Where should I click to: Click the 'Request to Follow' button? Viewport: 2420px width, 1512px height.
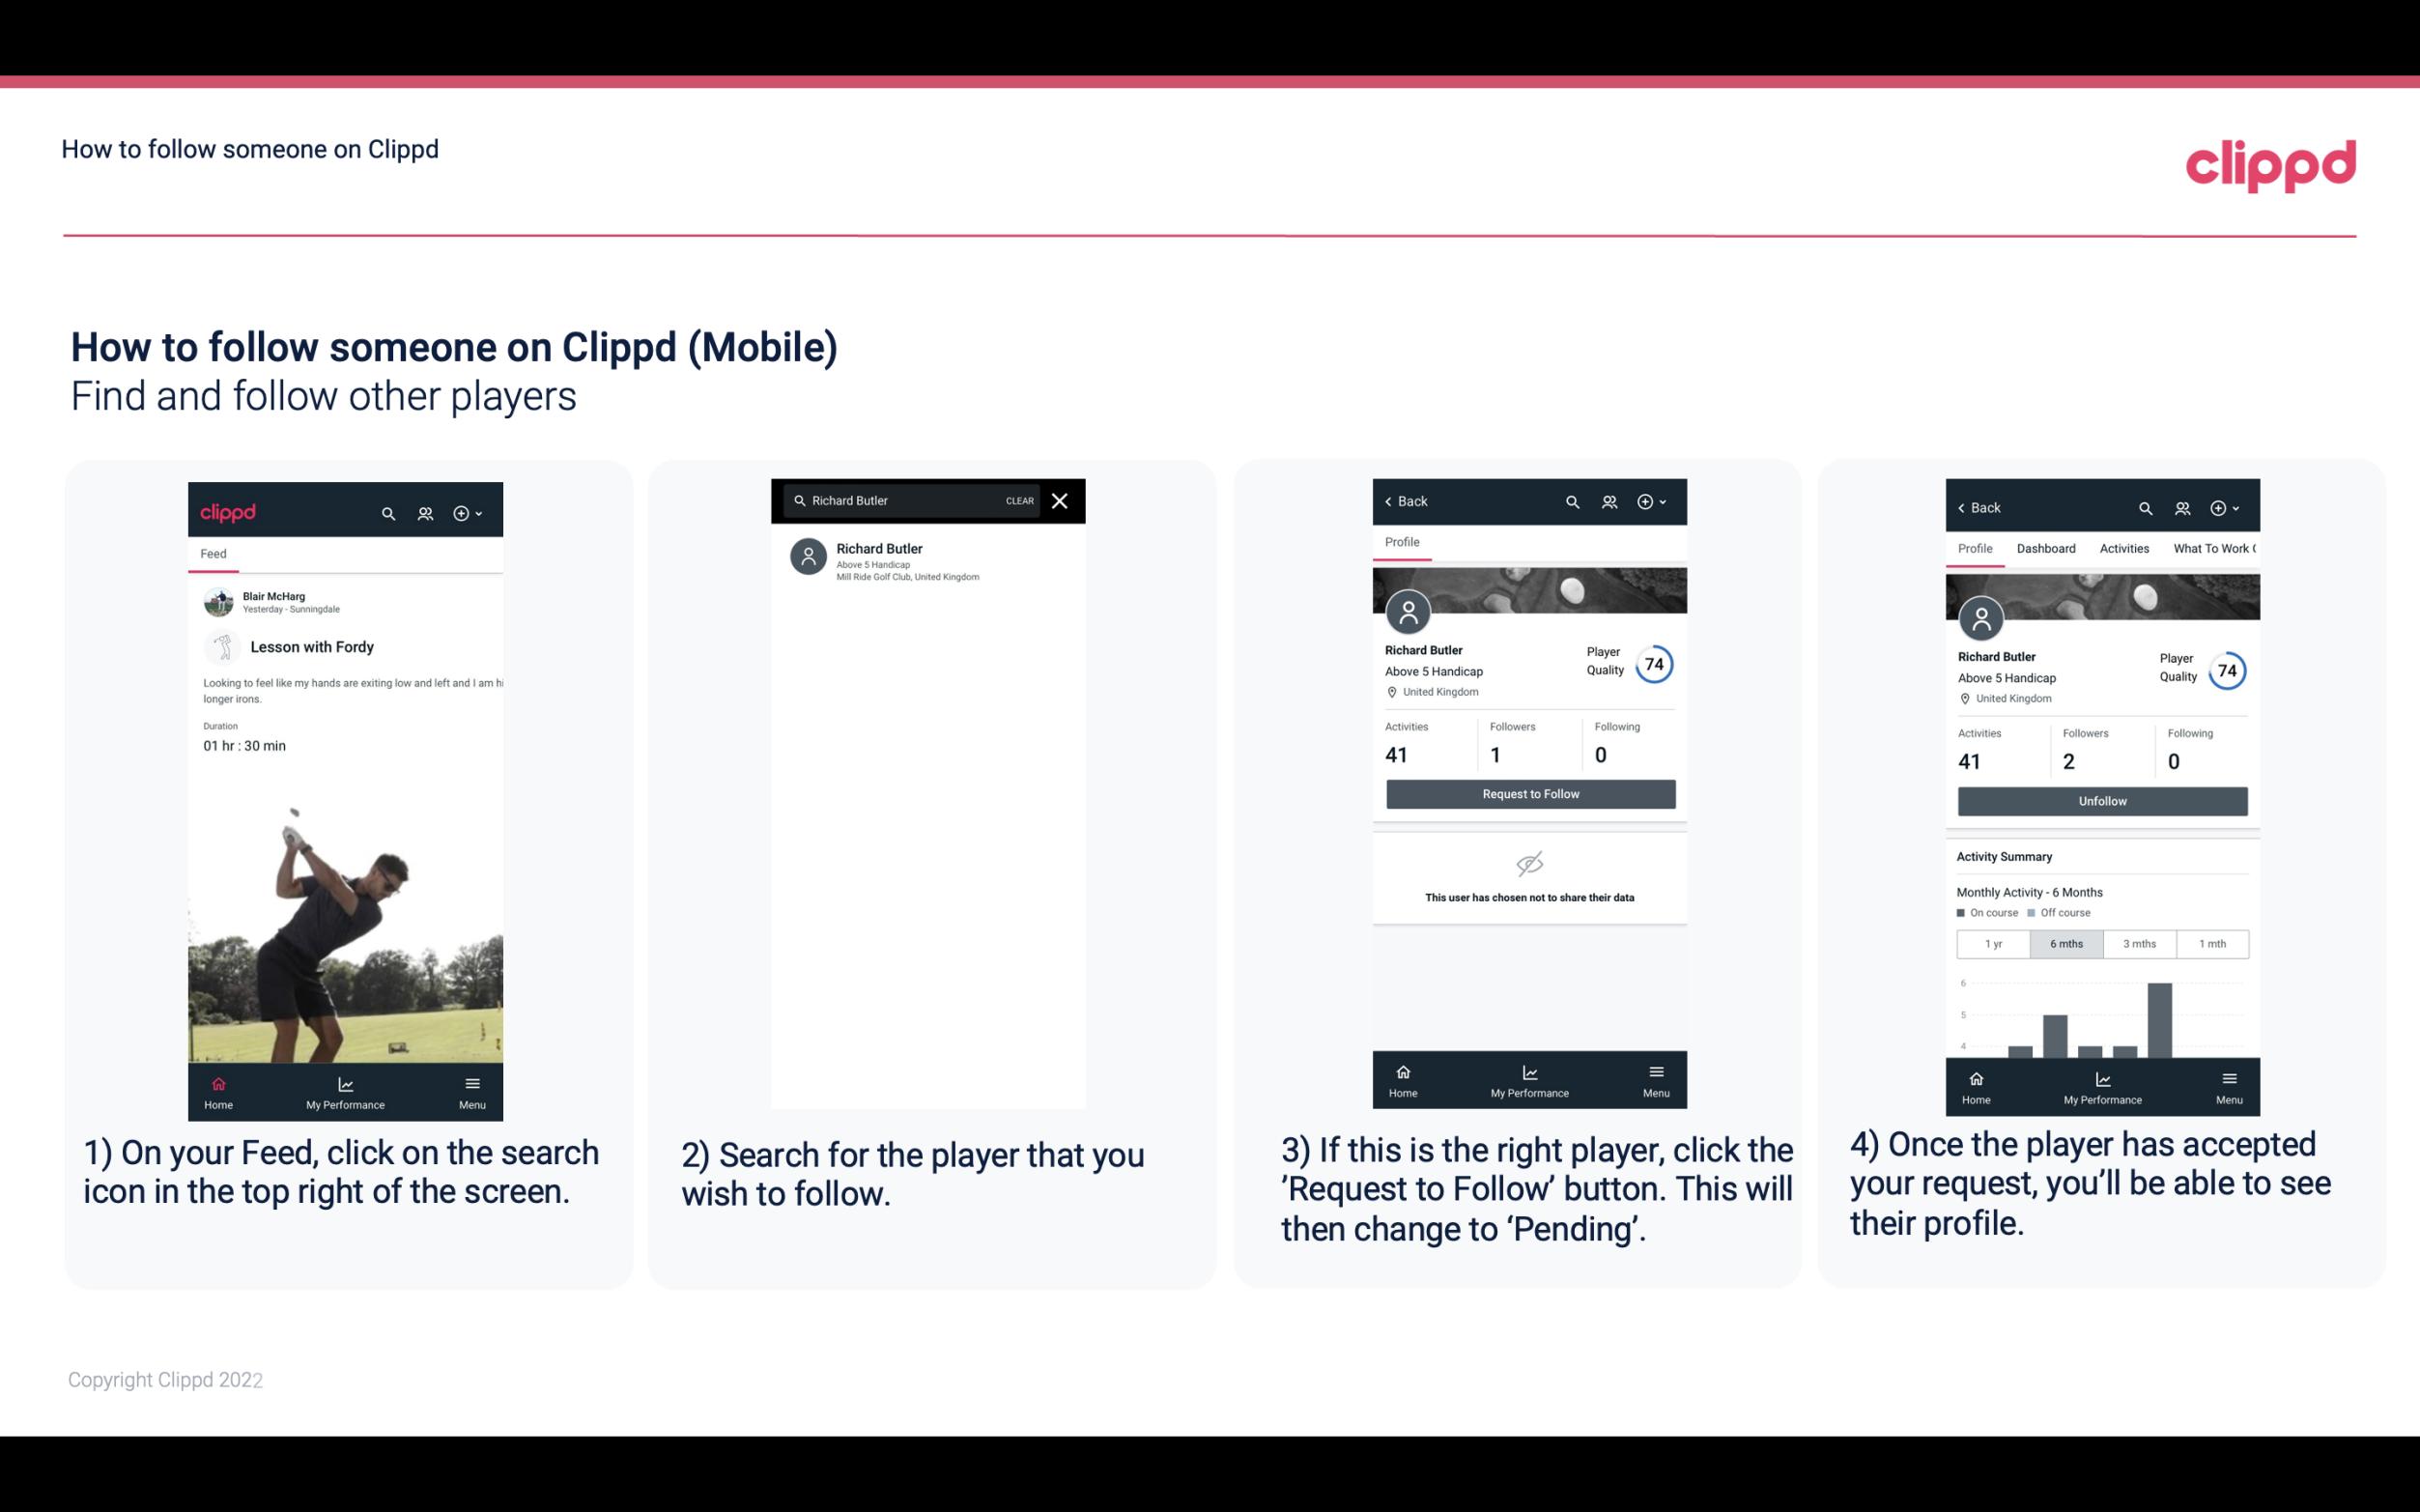[x=1528, y=792]
